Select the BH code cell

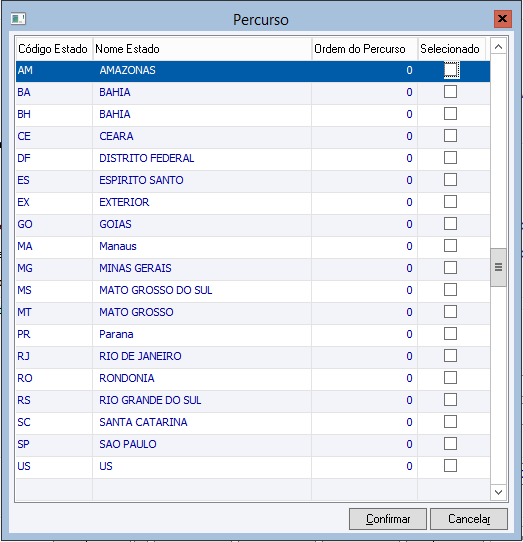54,114
